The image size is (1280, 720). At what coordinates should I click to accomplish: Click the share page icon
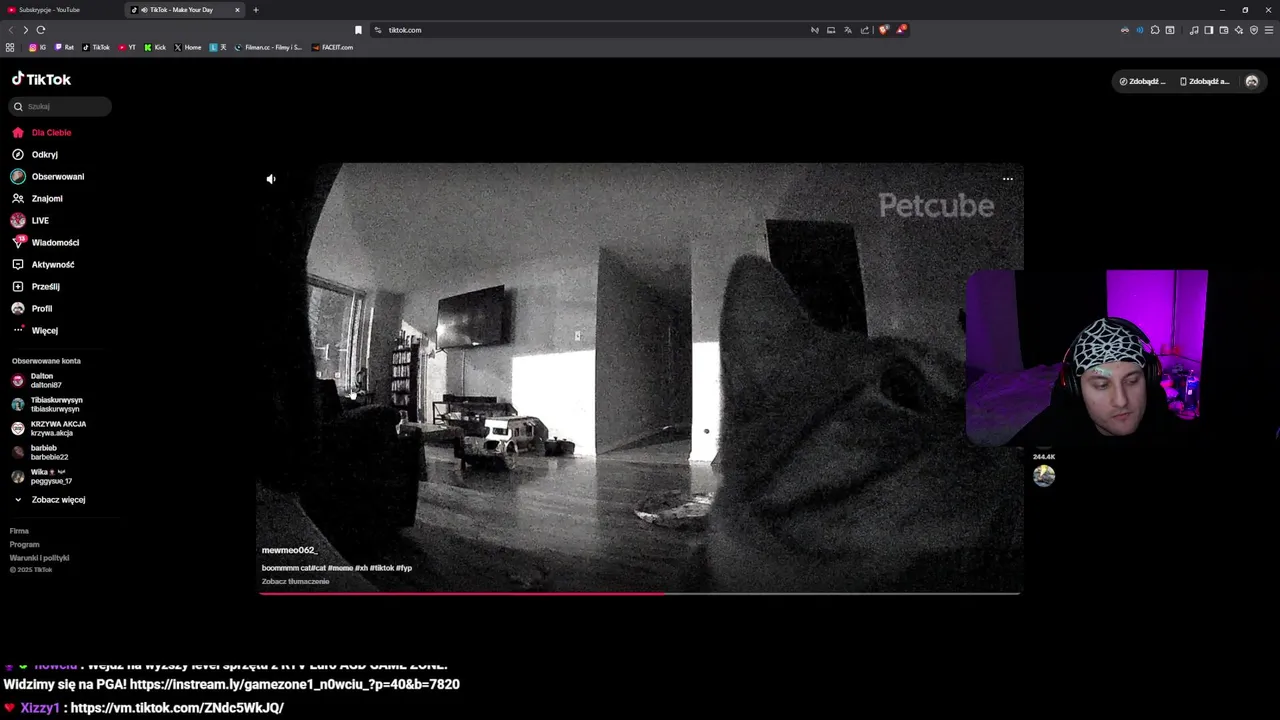point(865,30)
